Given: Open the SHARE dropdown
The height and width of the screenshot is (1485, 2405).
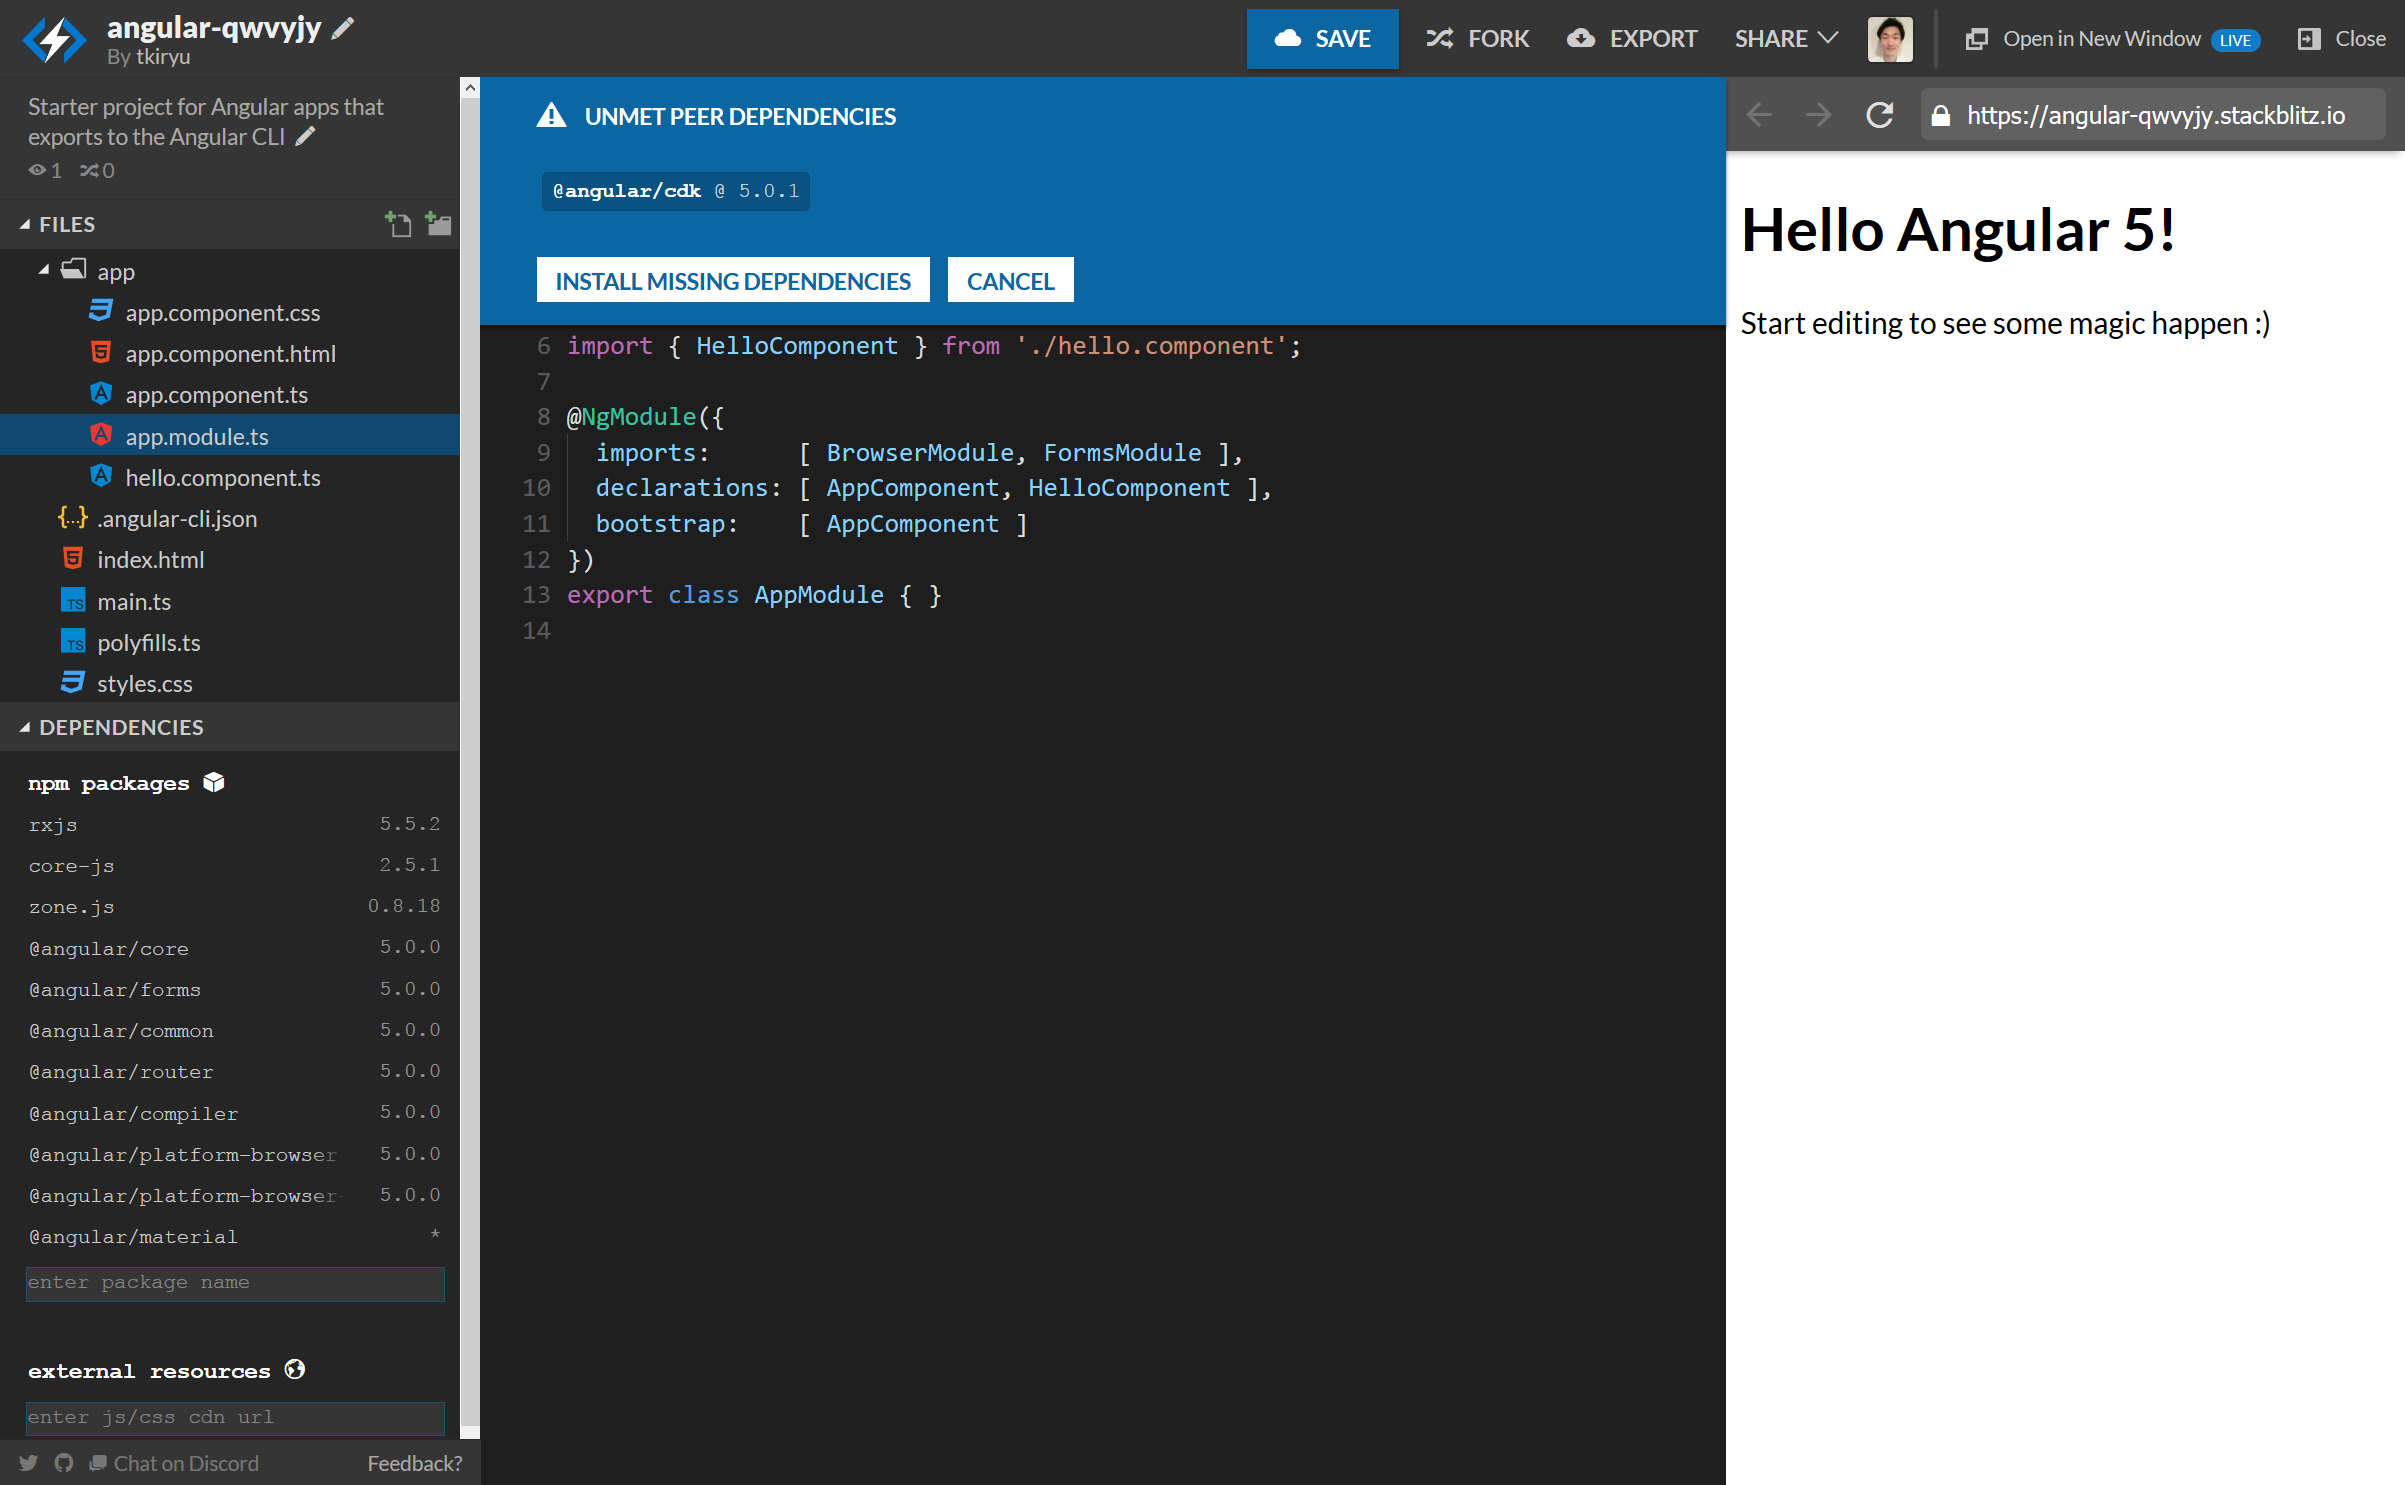Looking at the screenshot, I should click(x=1785, y=39).
